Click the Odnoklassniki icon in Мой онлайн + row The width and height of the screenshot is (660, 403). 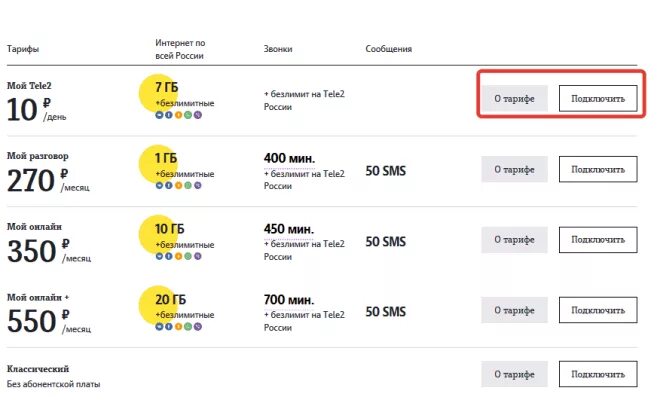pyautogui.click(x=179, y=327)
